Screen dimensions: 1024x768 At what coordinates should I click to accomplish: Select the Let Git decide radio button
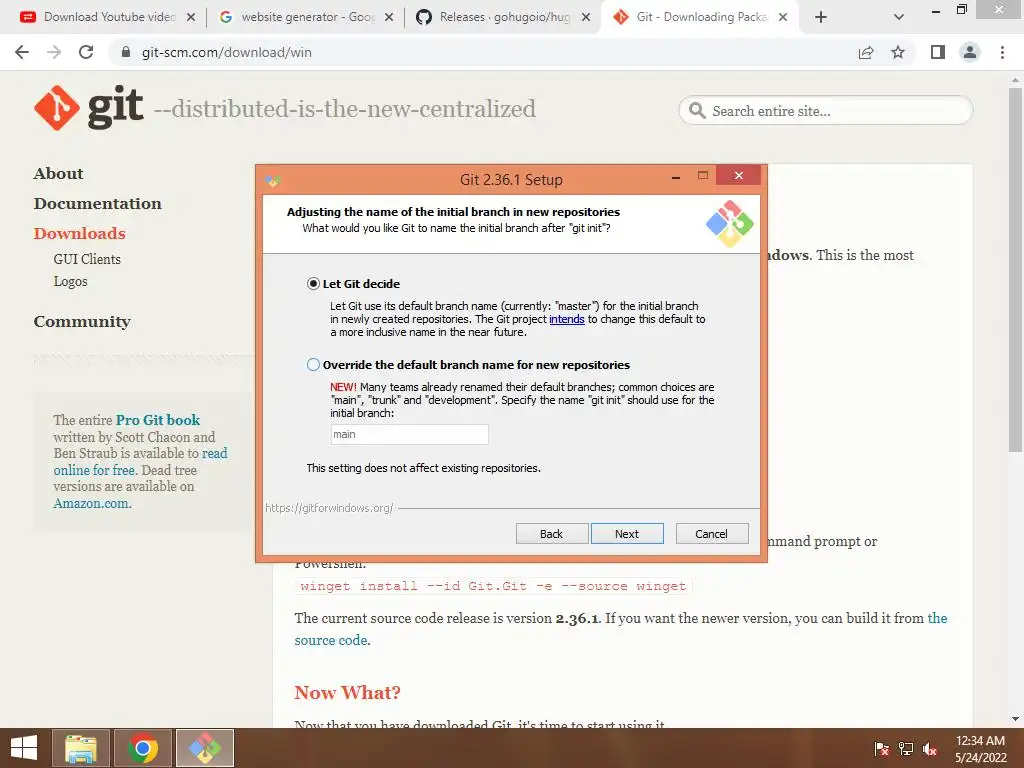(x=313, y=283)
